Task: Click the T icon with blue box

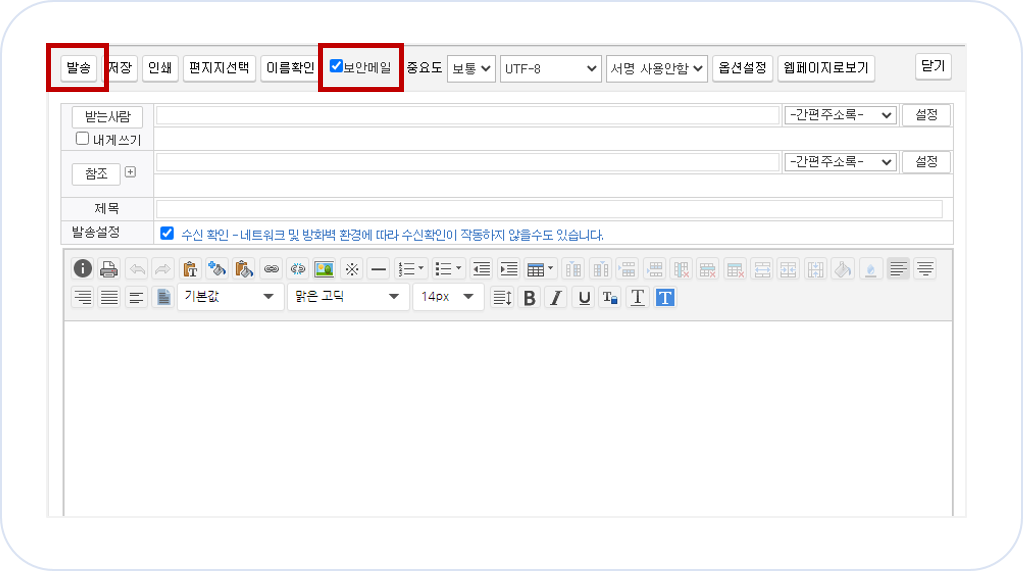Action: [610, 298]
